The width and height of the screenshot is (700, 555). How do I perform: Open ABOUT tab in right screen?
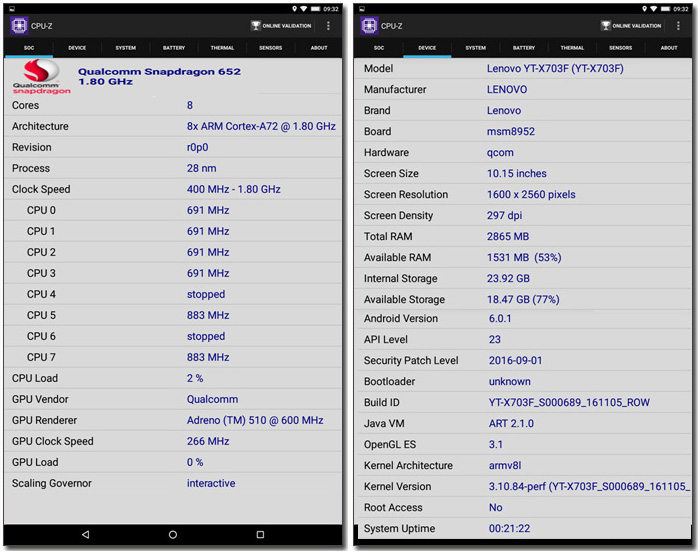(x=669, y=48)
